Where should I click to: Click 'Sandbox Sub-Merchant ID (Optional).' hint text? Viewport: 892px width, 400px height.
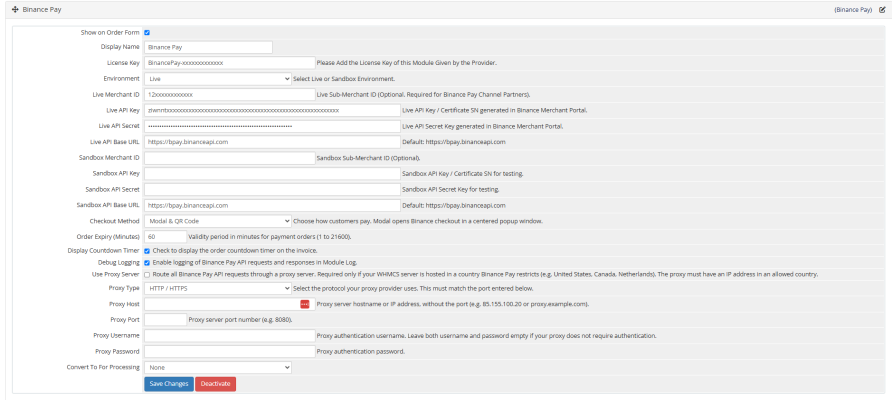point(369,158)
